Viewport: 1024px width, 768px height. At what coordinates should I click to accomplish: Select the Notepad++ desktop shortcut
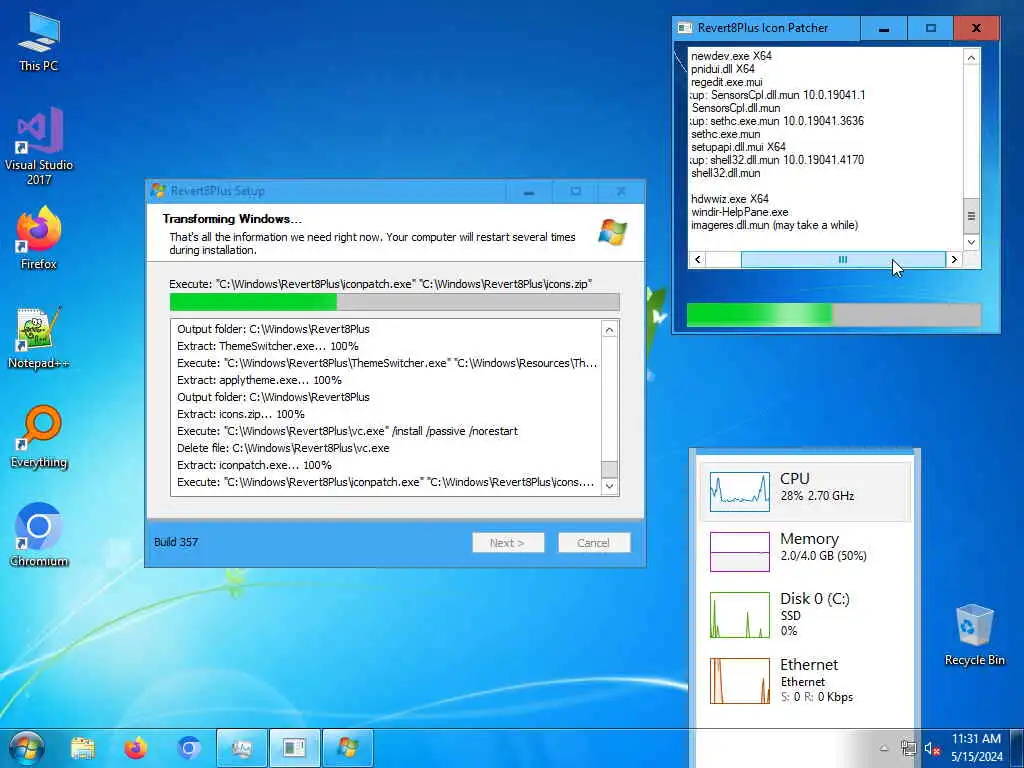coord(39,338)
